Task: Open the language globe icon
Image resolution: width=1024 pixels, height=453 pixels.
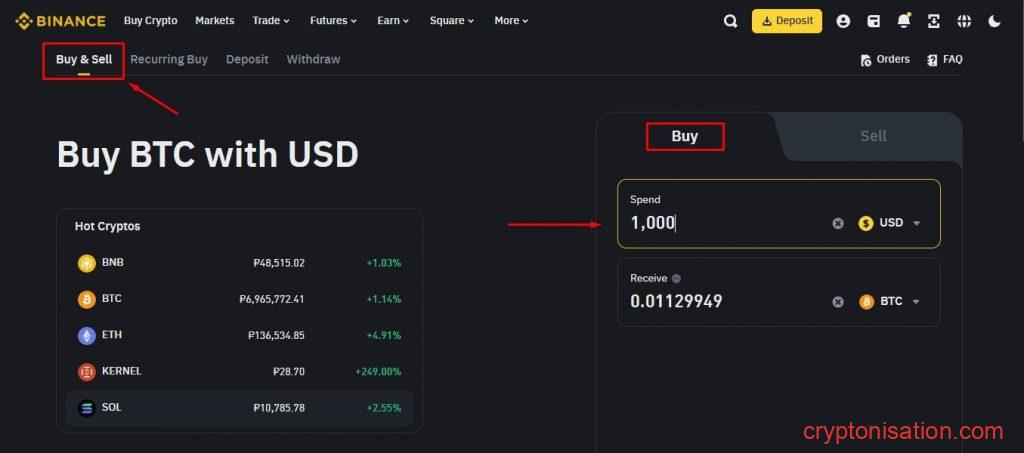Action: coord(964,21)
